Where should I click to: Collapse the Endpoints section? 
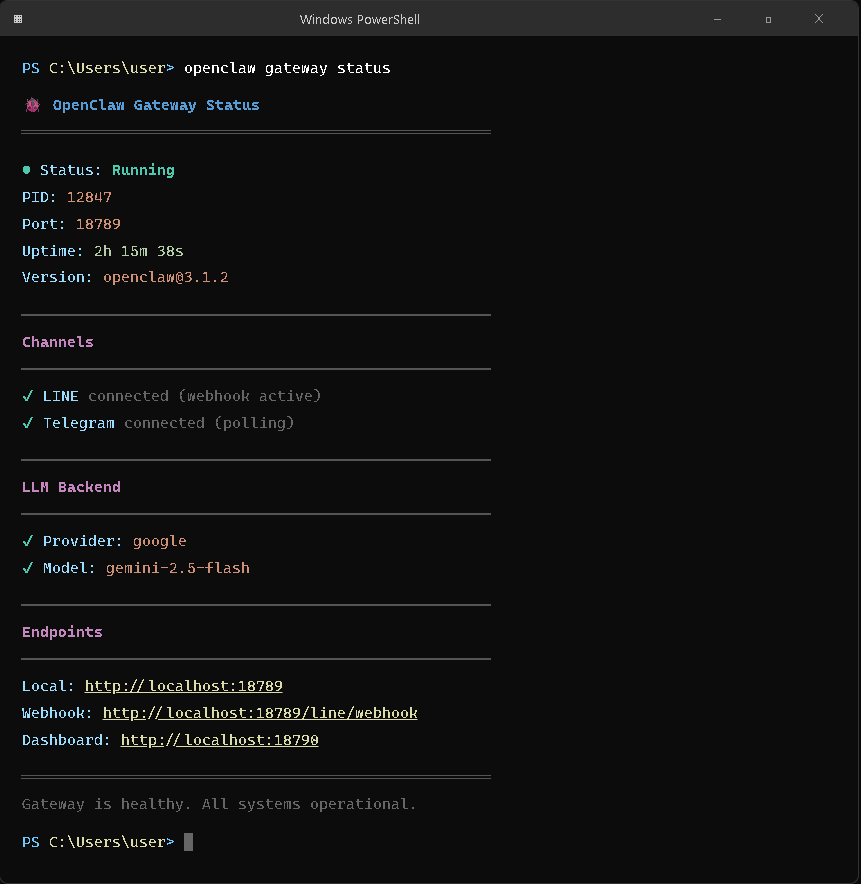tap(62, 631)
